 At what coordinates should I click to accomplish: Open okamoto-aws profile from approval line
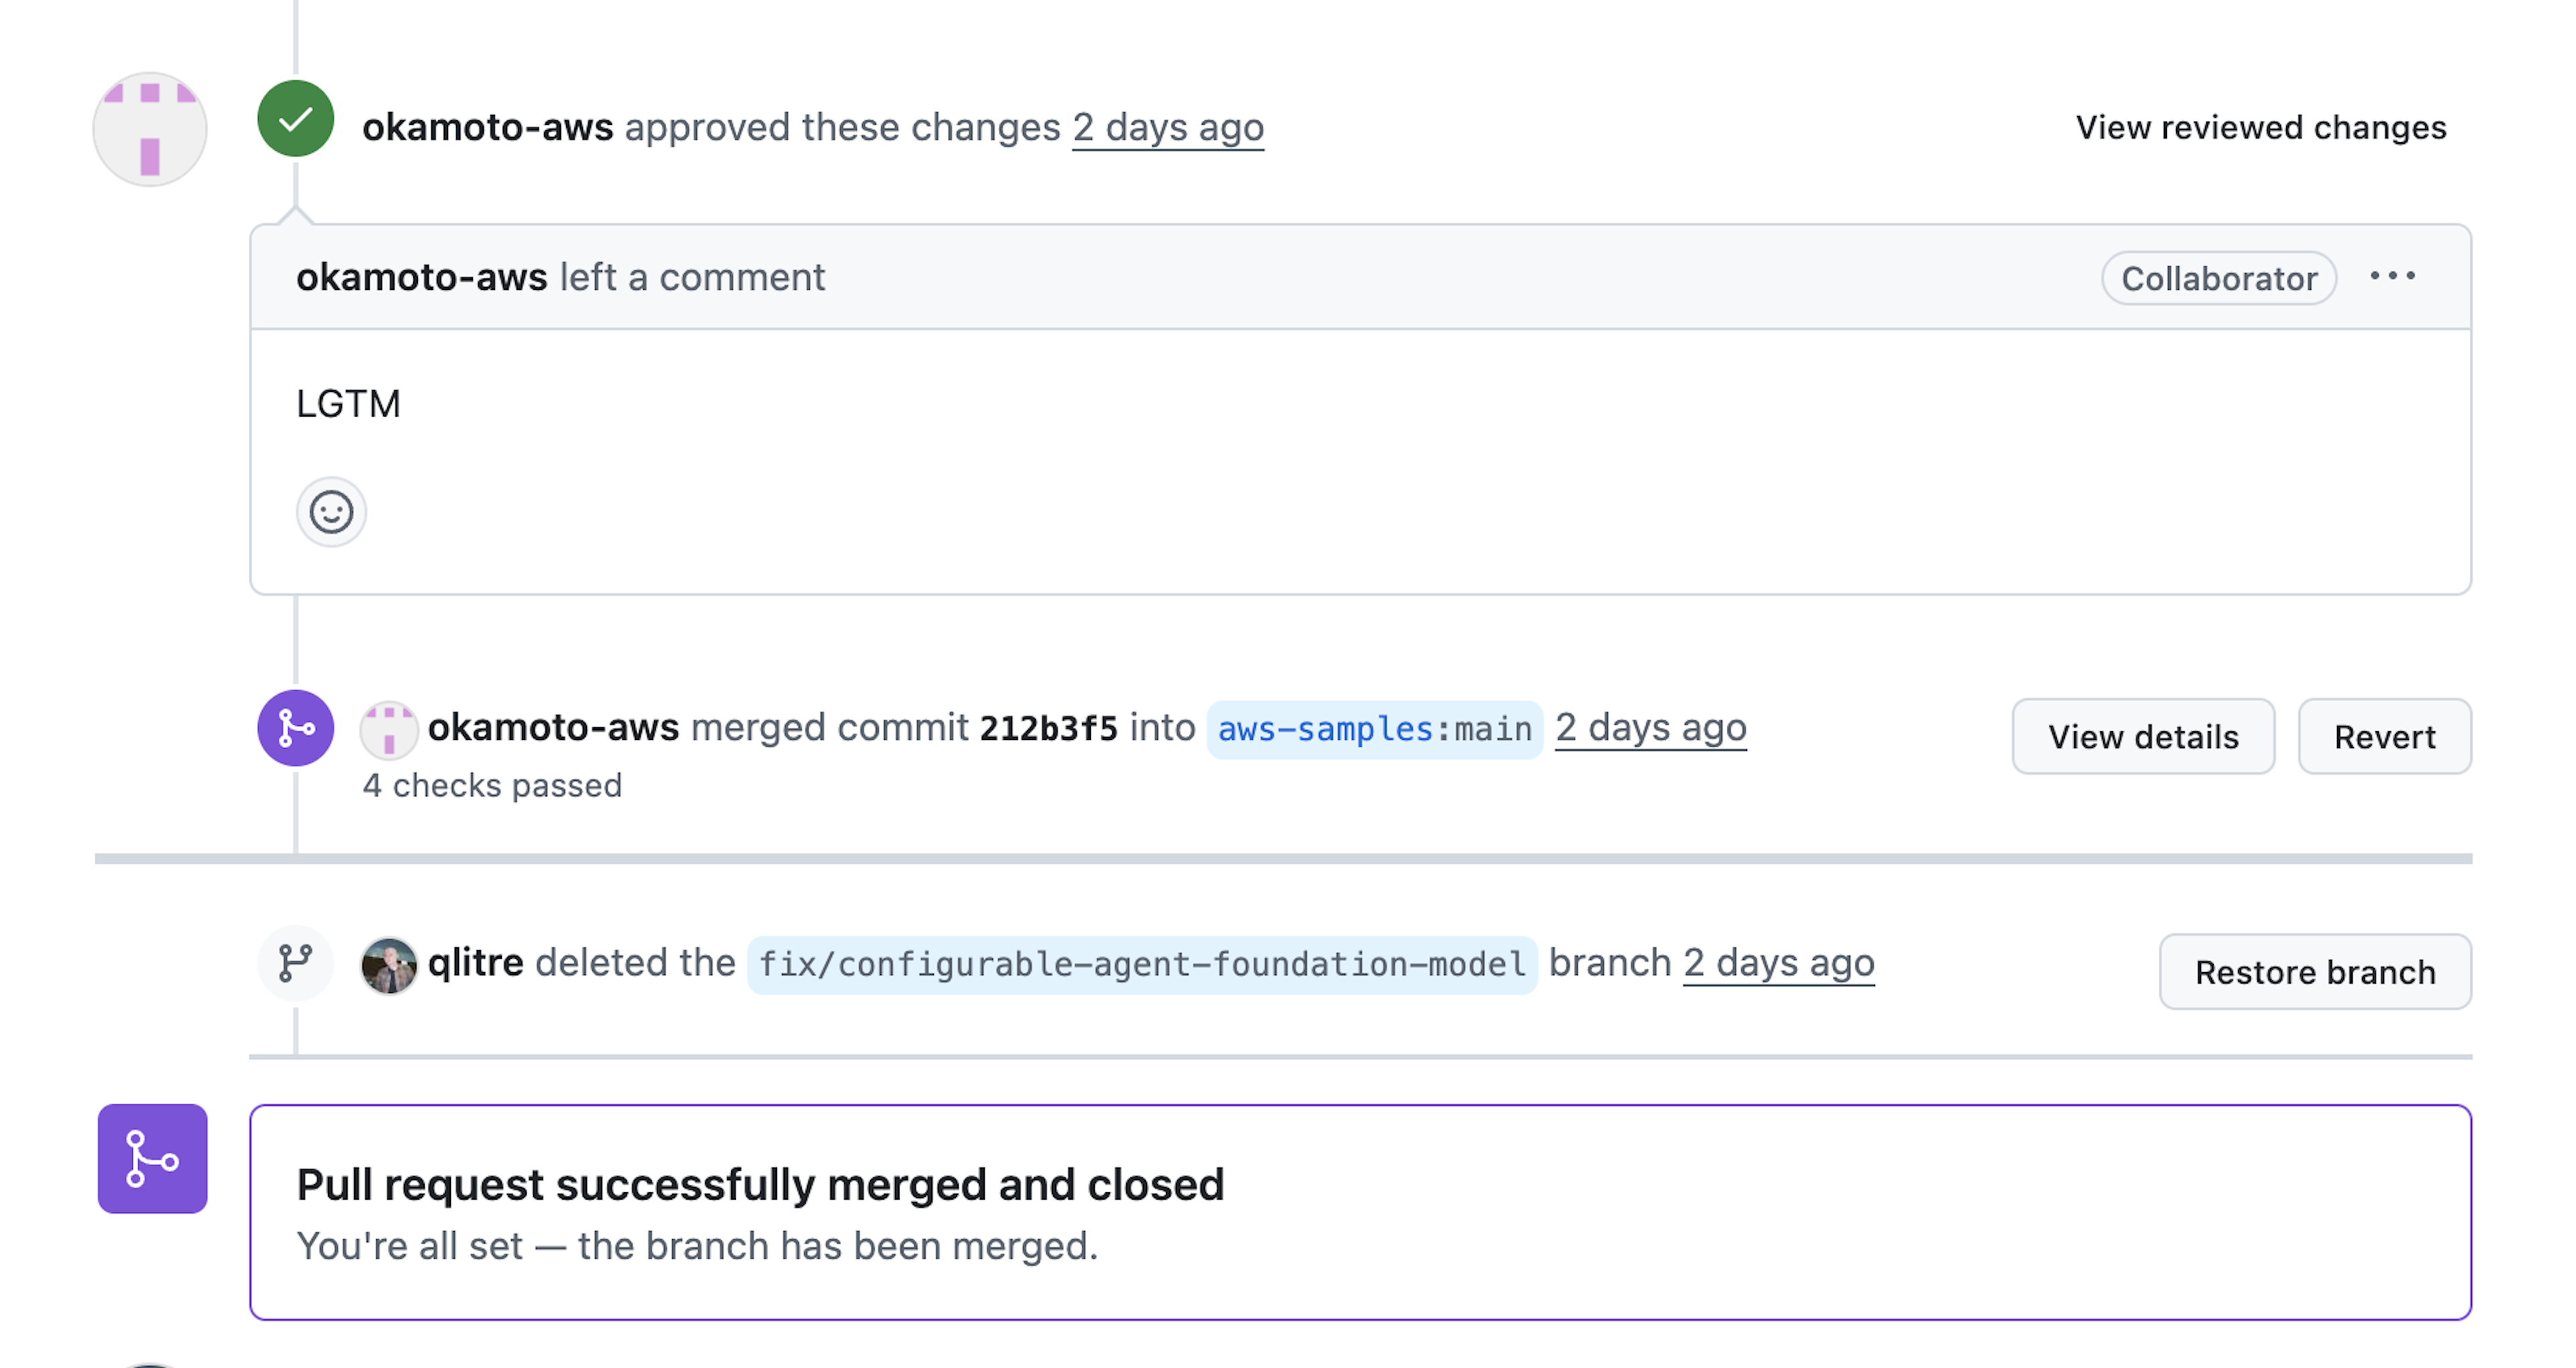(487, 128)
